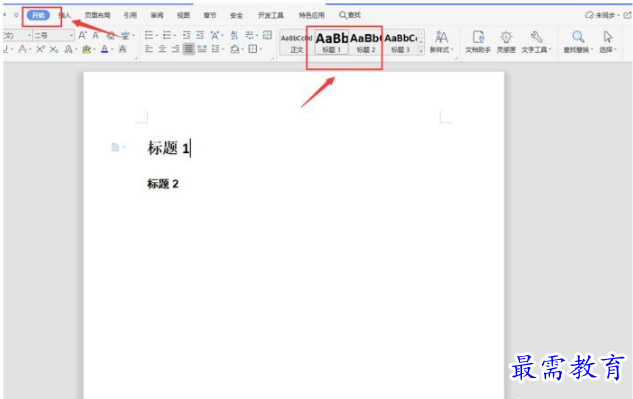Center align the text
The width and height of the screenshot is (633, 399).
(162, 49)
